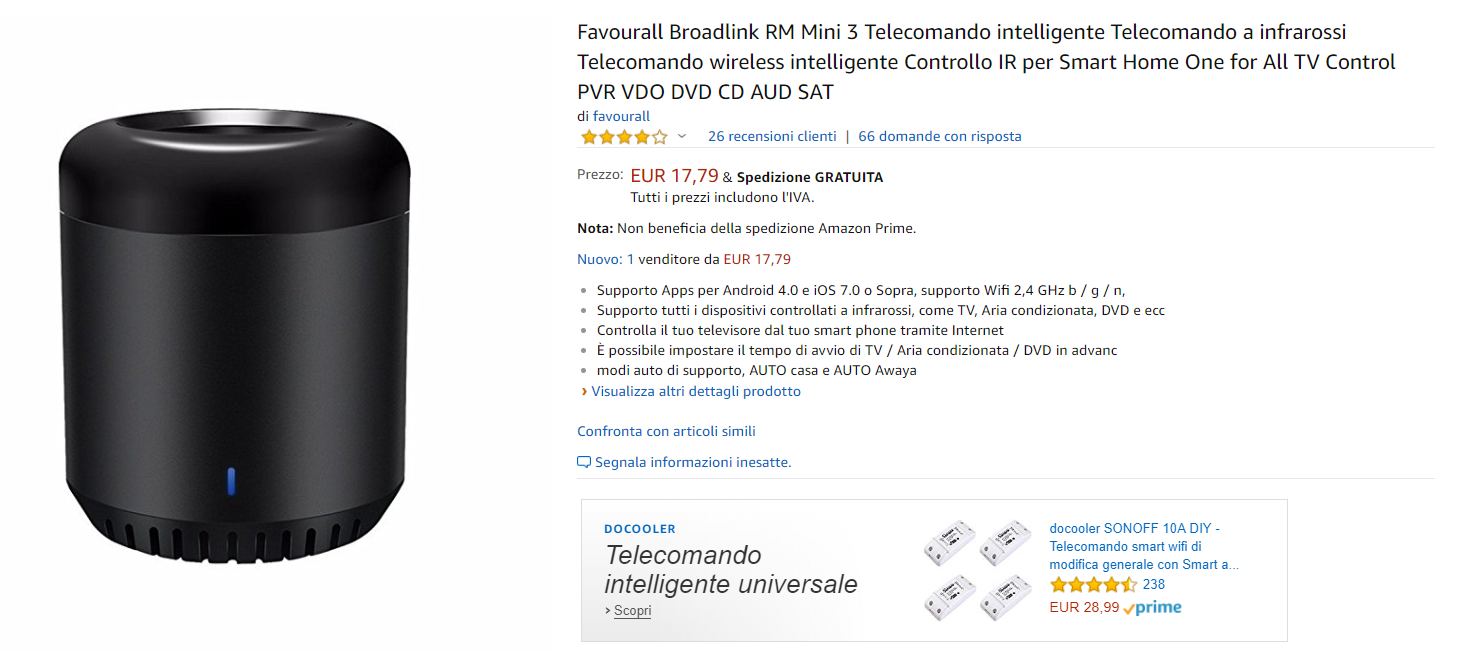The height and width of the screenshot is (652, 1461).
Task: Open the 26 recensioni clienti link
Action: coord(772,136)
